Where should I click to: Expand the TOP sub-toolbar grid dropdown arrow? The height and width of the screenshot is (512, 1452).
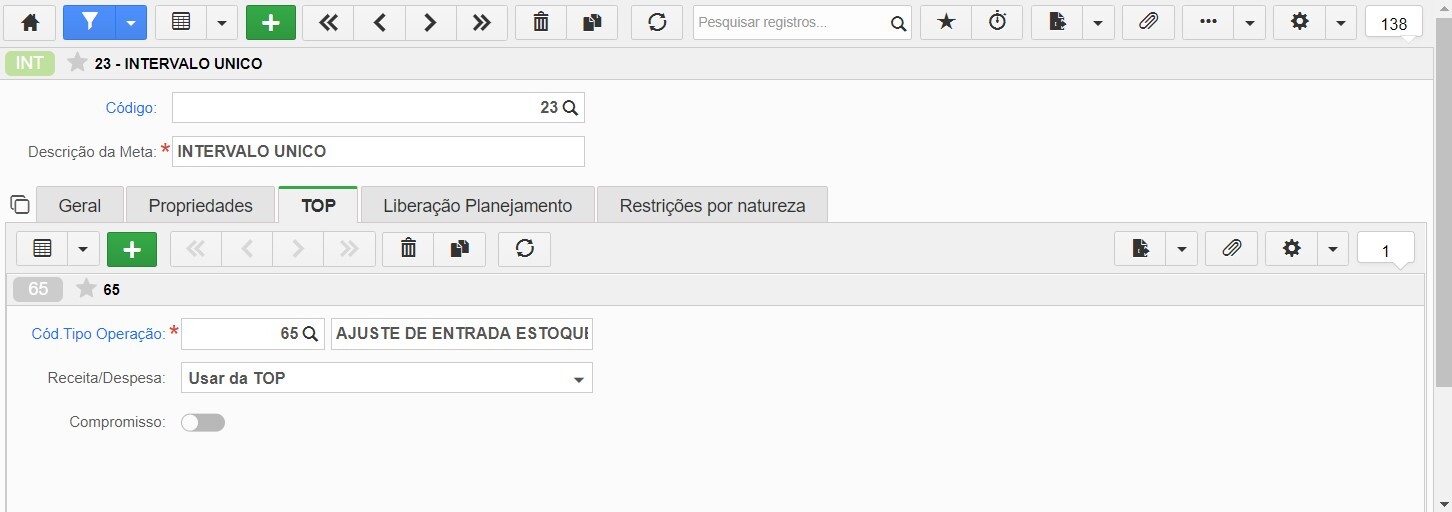[83, 249]
